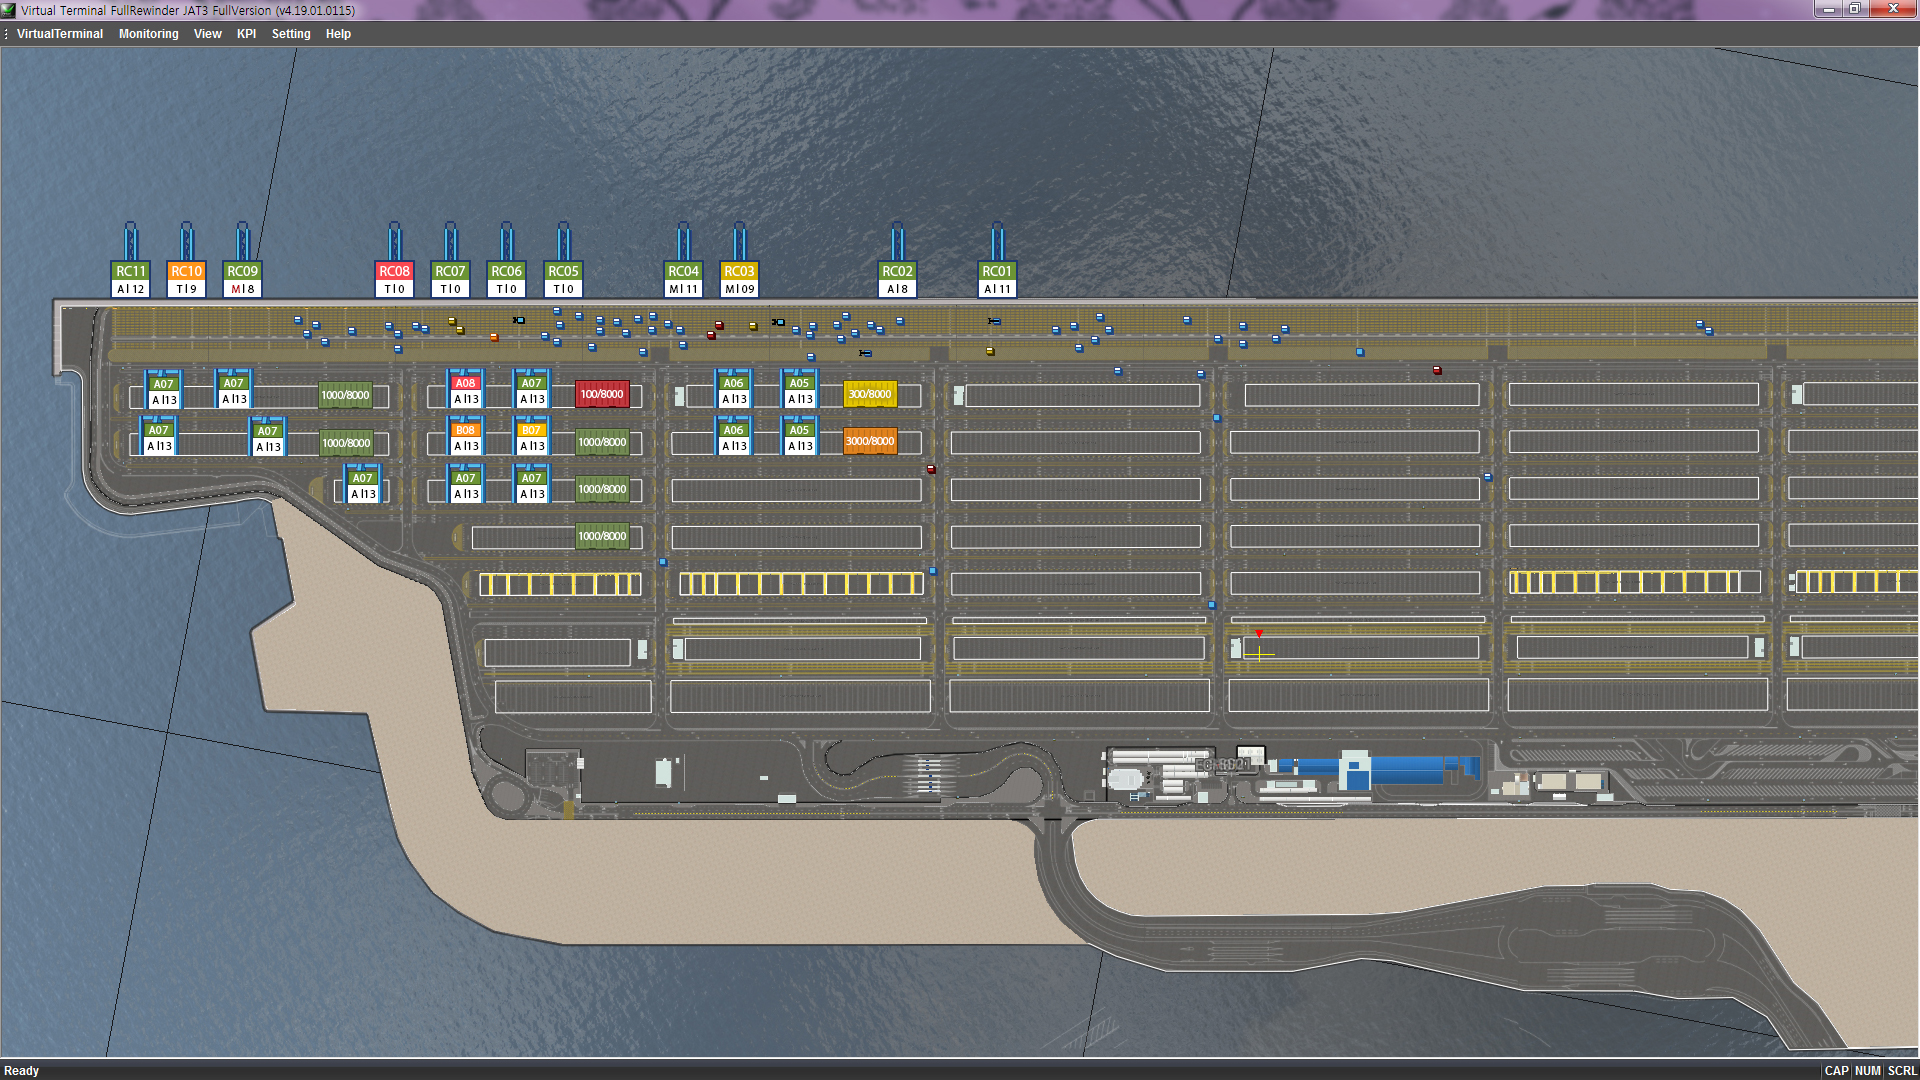Open the View menu
This screenshot has height=1080, width=1920.
tap(207, 34)
